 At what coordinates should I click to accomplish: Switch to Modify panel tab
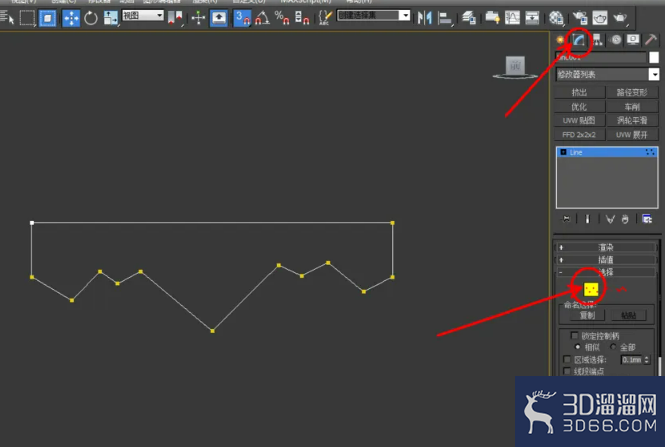579,40
